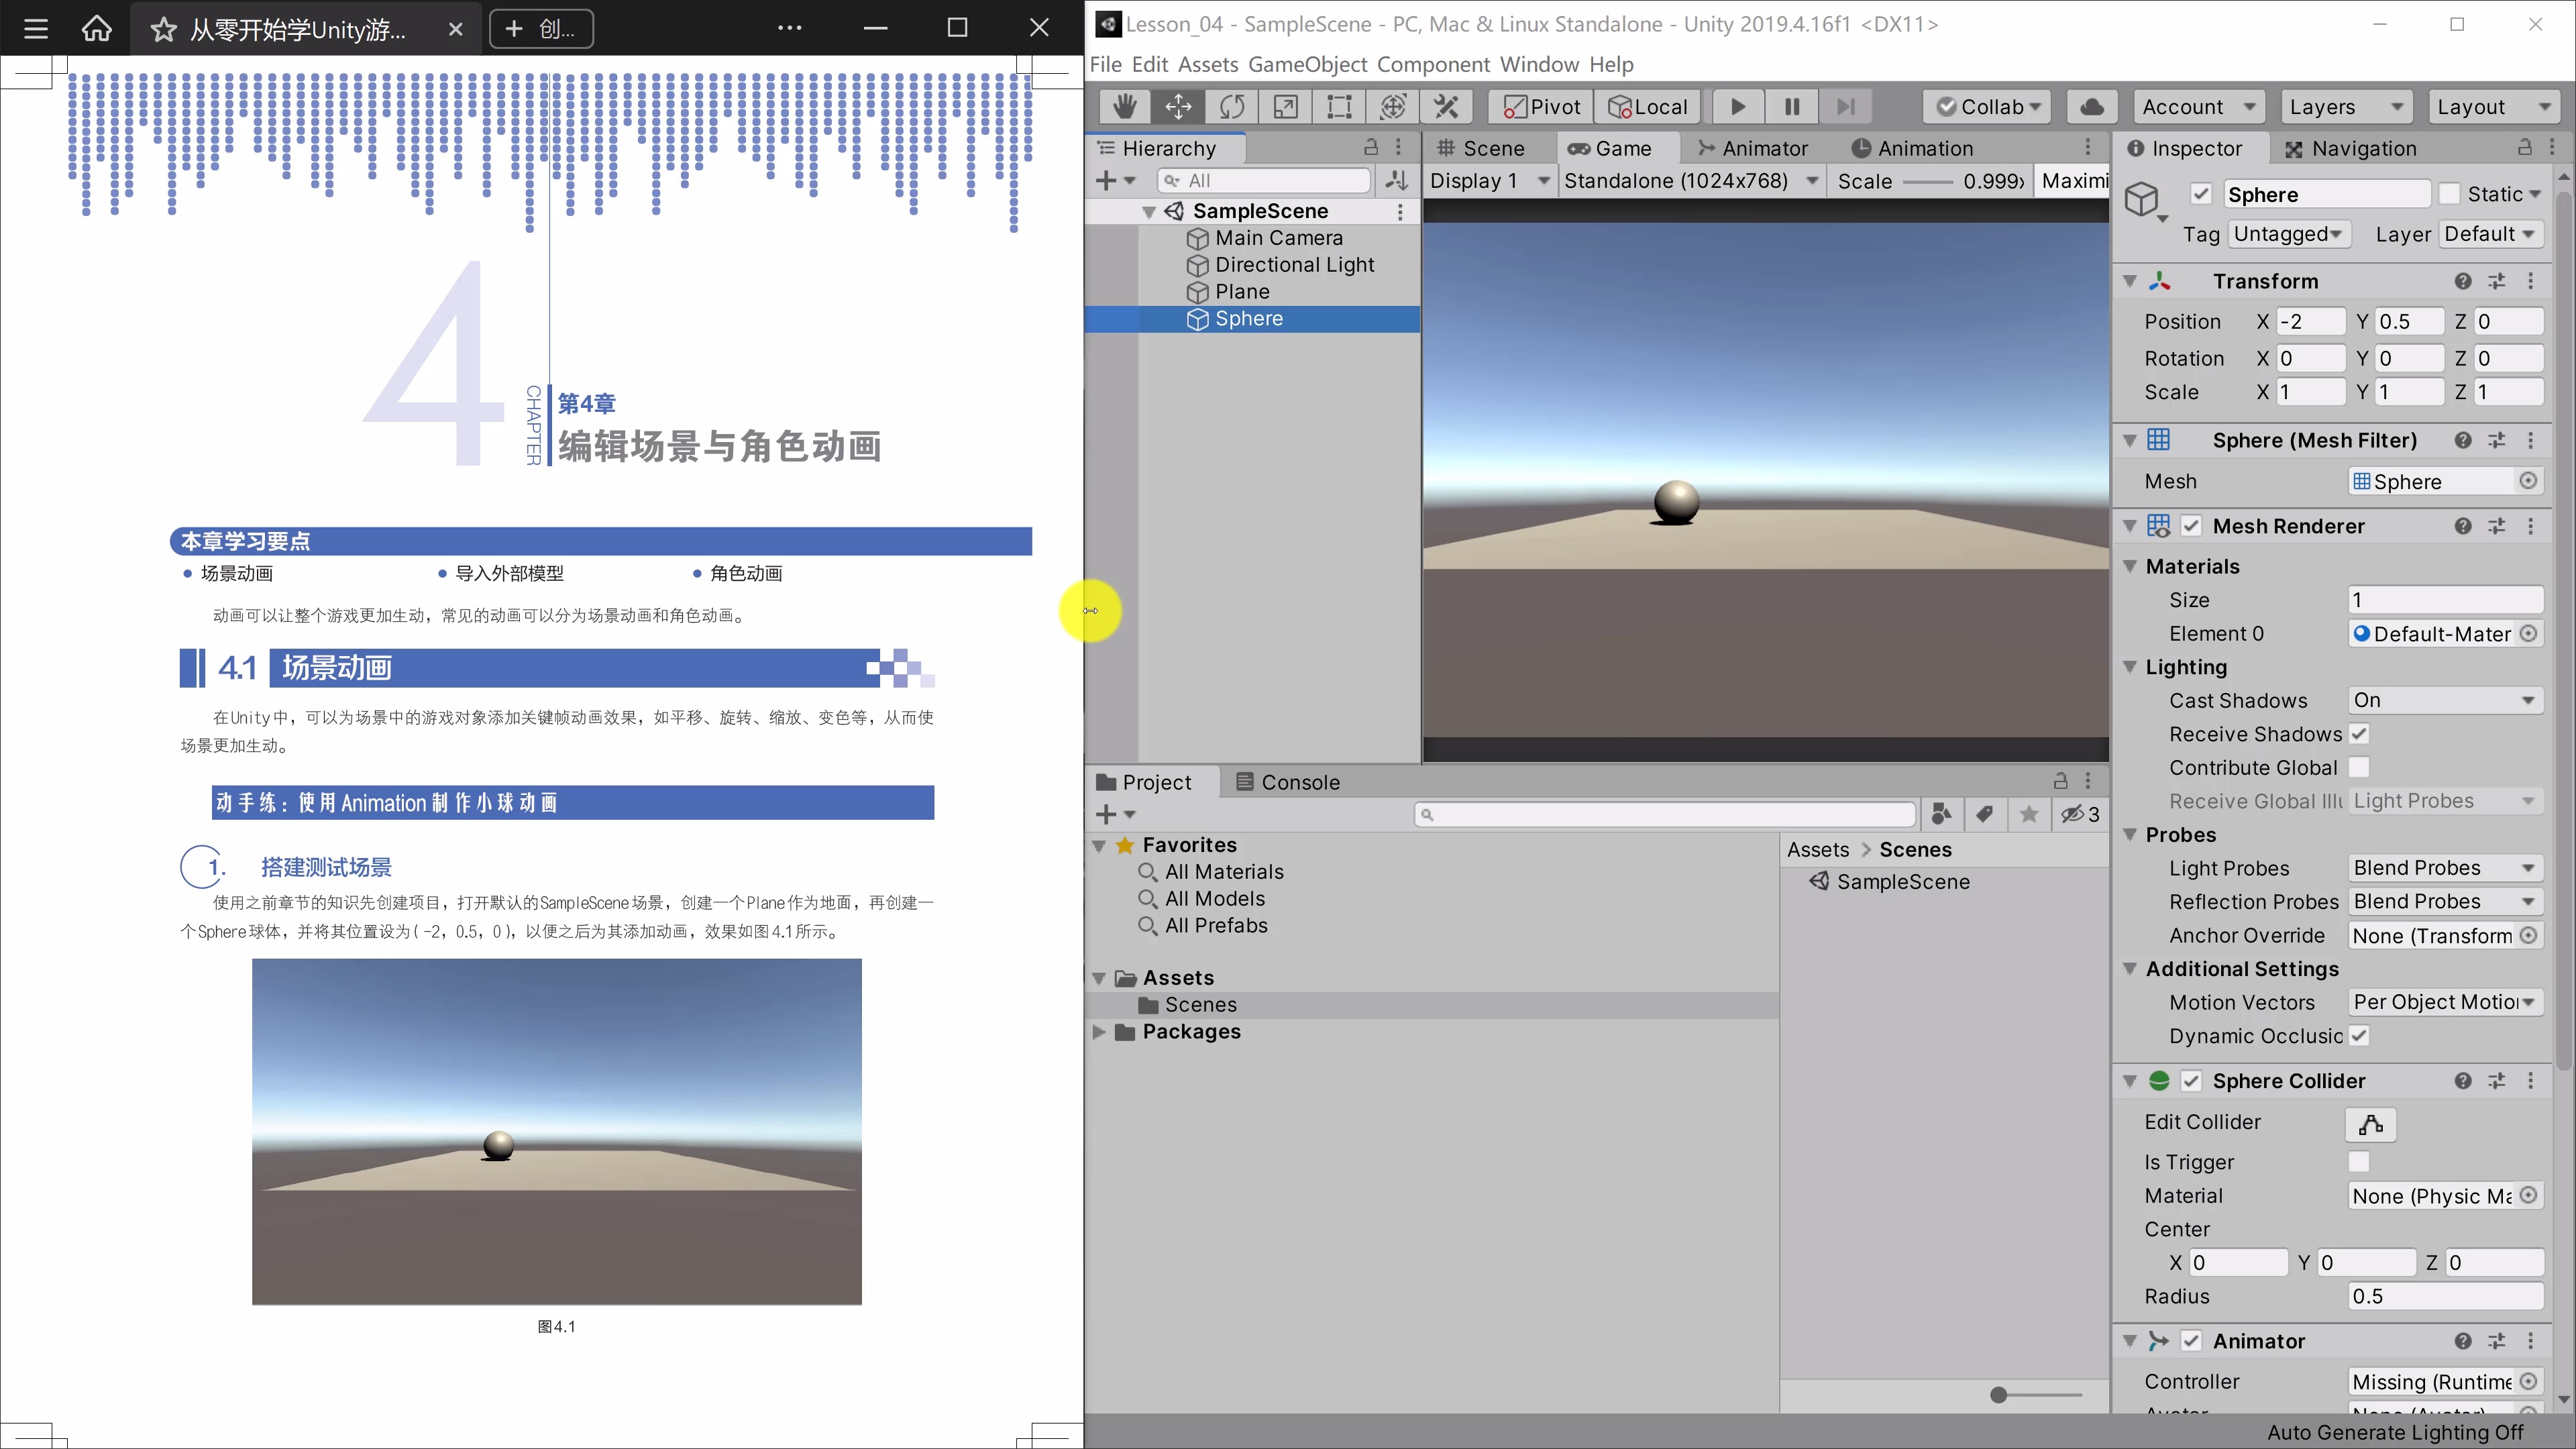The width and height of the screenshot is (2576, 1449).
Task: Click the create asset plus icon in Project
Action: [x=1106, y=814]
